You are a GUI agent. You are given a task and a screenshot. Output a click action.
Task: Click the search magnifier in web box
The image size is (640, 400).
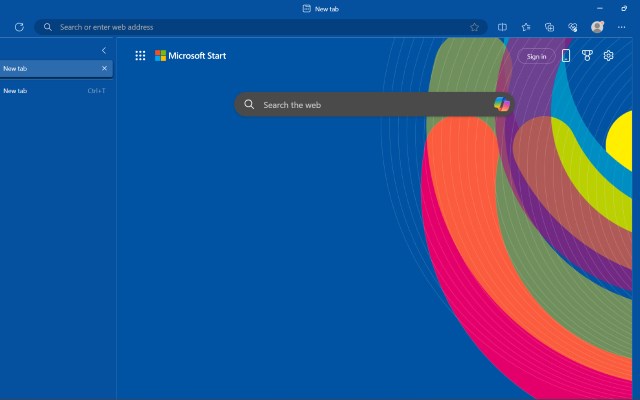(x=249, y=104)
